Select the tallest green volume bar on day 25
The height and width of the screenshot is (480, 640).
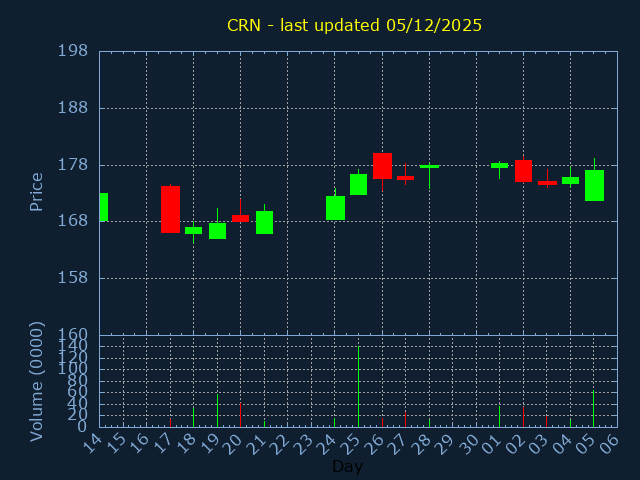click(x=358, y=387)
